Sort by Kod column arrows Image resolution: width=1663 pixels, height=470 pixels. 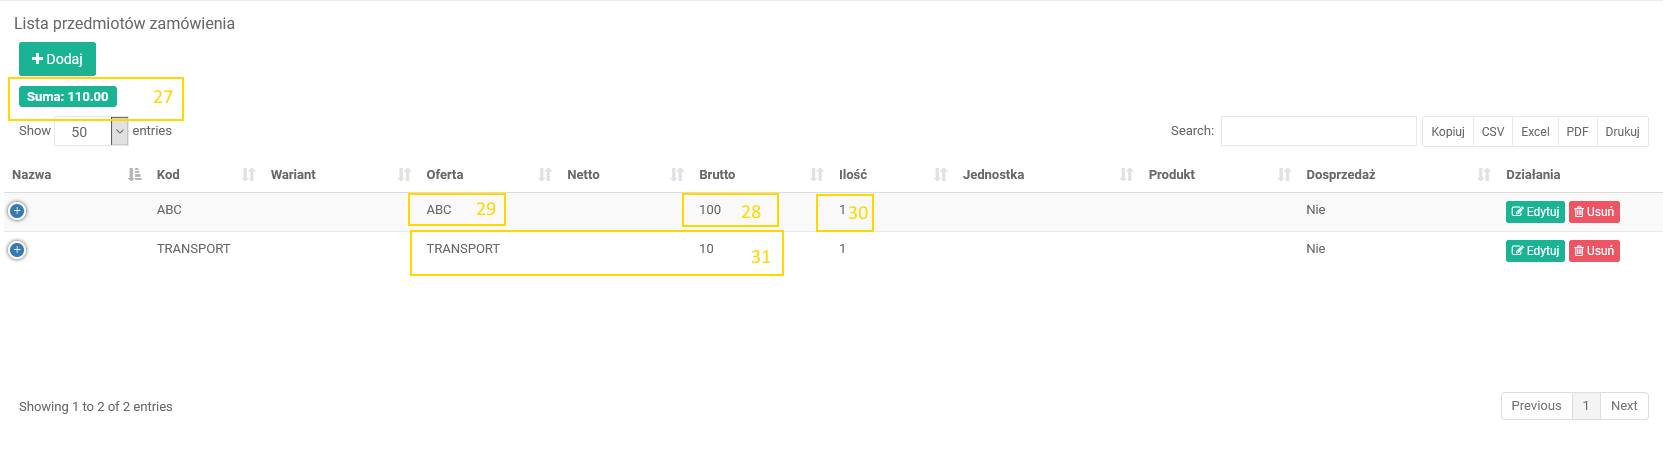[249, 175]
